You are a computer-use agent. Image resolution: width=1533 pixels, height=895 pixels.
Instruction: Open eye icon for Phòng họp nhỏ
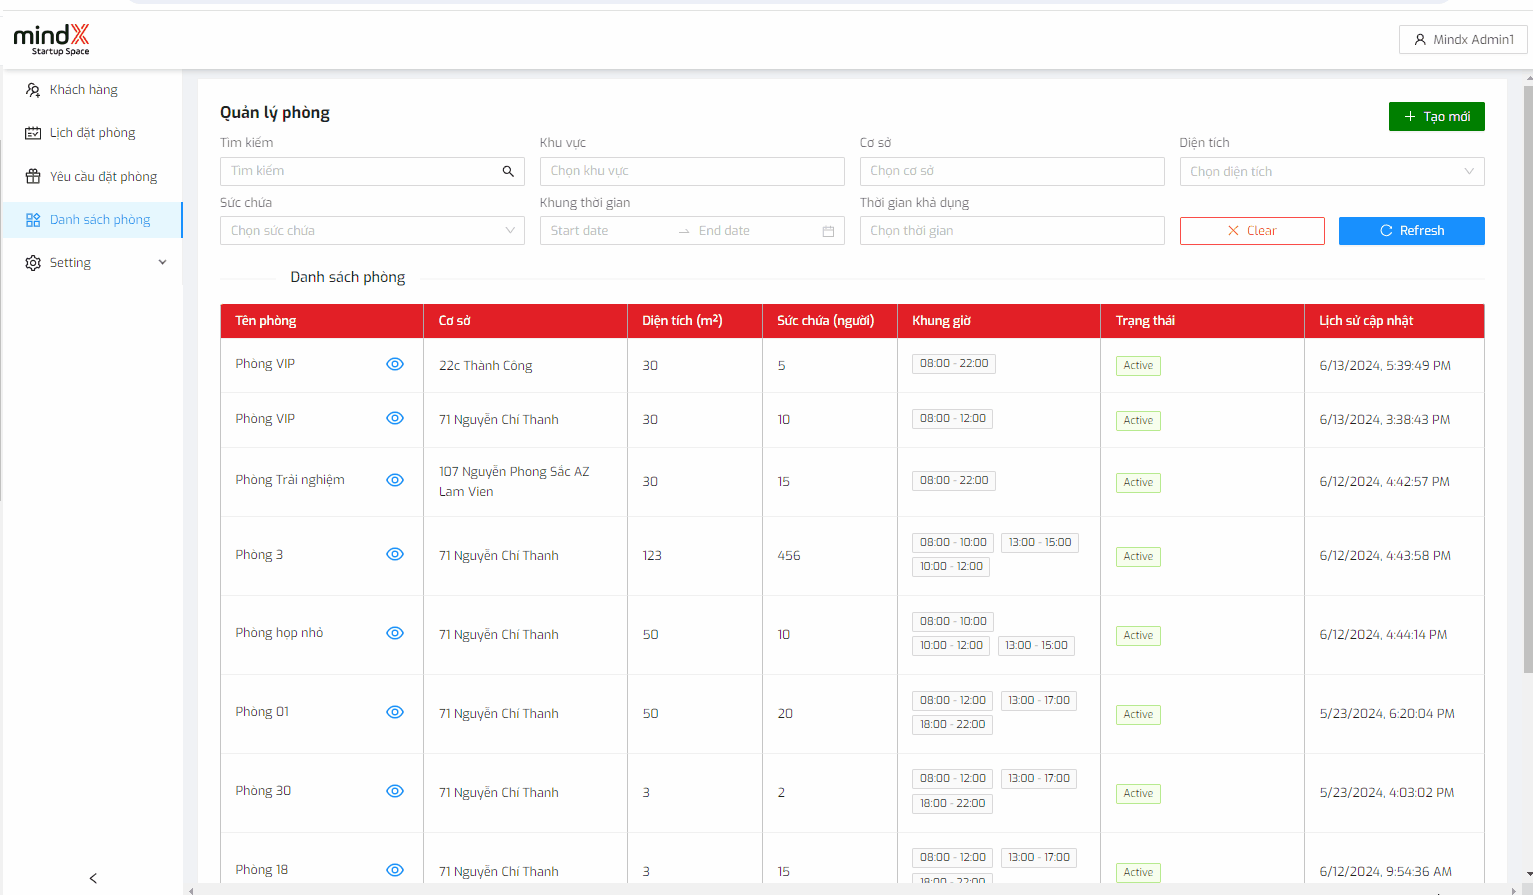(395, 633)
